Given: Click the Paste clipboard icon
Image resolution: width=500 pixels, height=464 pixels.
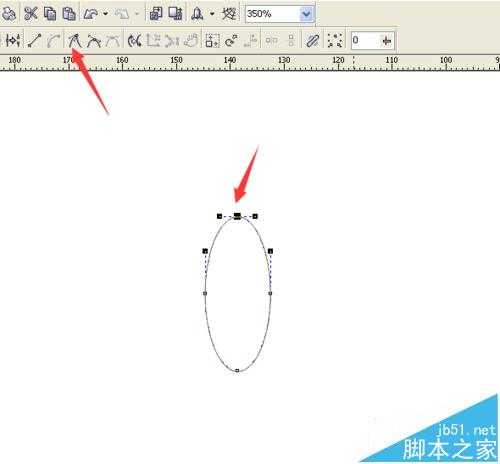Looking at the screenshot, I should click(x=69, y=14).
